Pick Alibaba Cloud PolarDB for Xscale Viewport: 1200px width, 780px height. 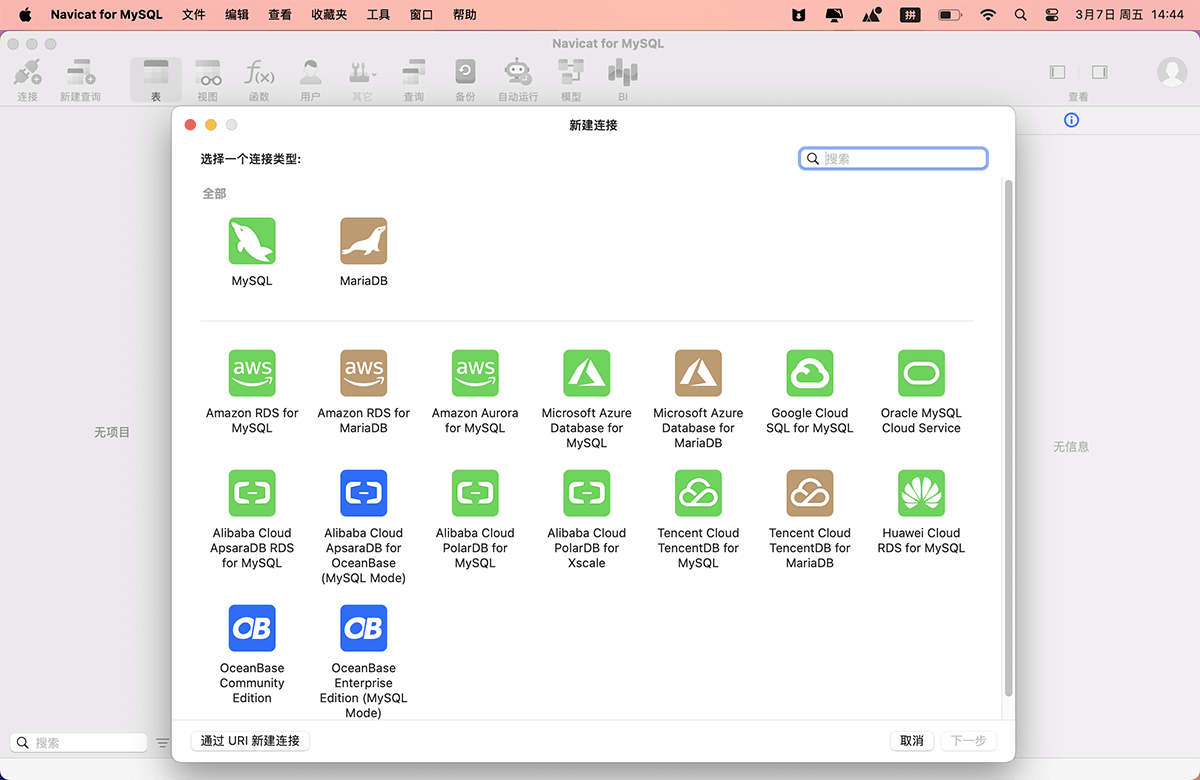pyautogui.click(x=587, y=493)
